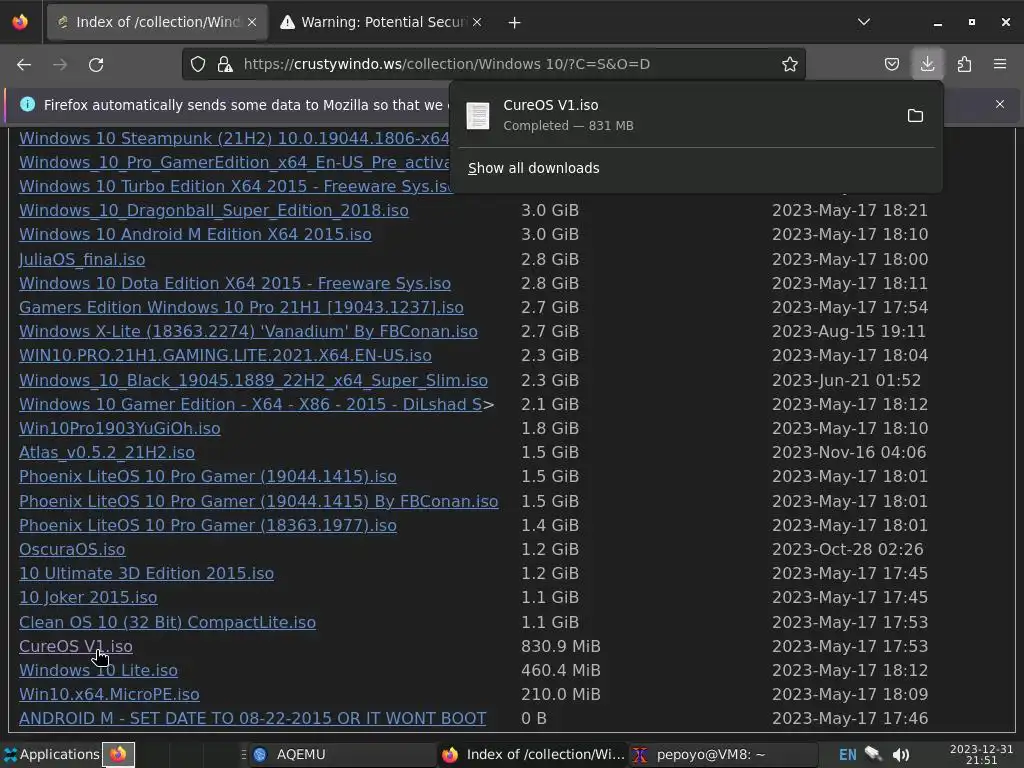
Task: Switch to the AQEMU taskbar window
Action: tap(343, 754)
